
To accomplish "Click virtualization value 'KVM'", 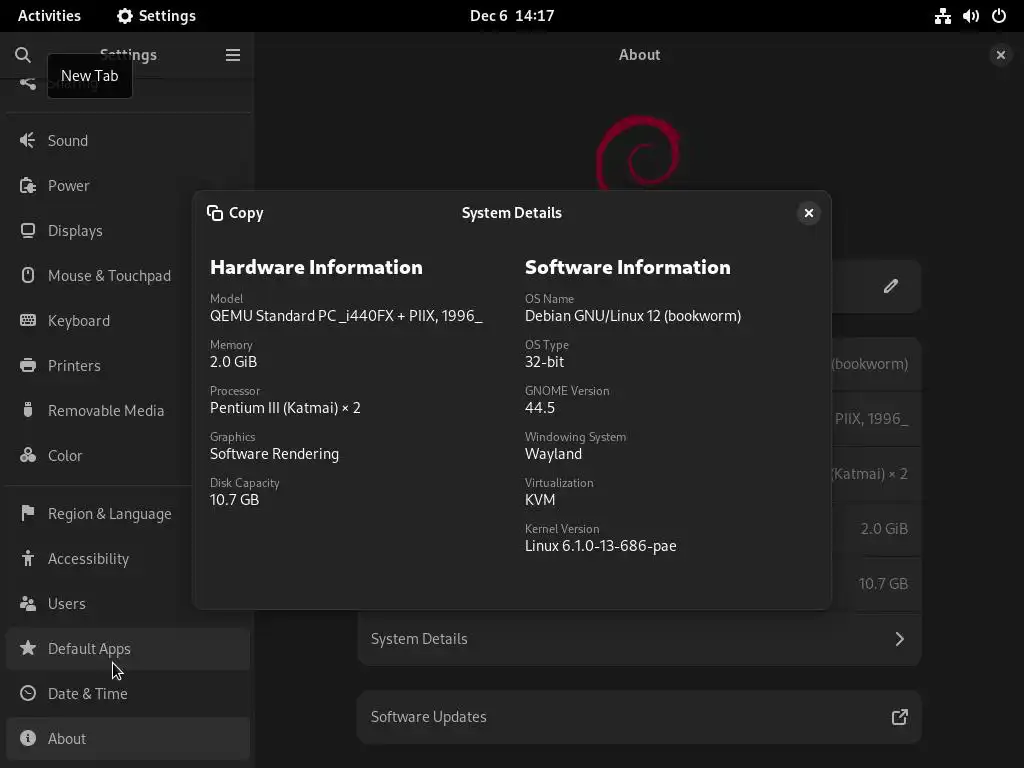I will coord(540,500).
